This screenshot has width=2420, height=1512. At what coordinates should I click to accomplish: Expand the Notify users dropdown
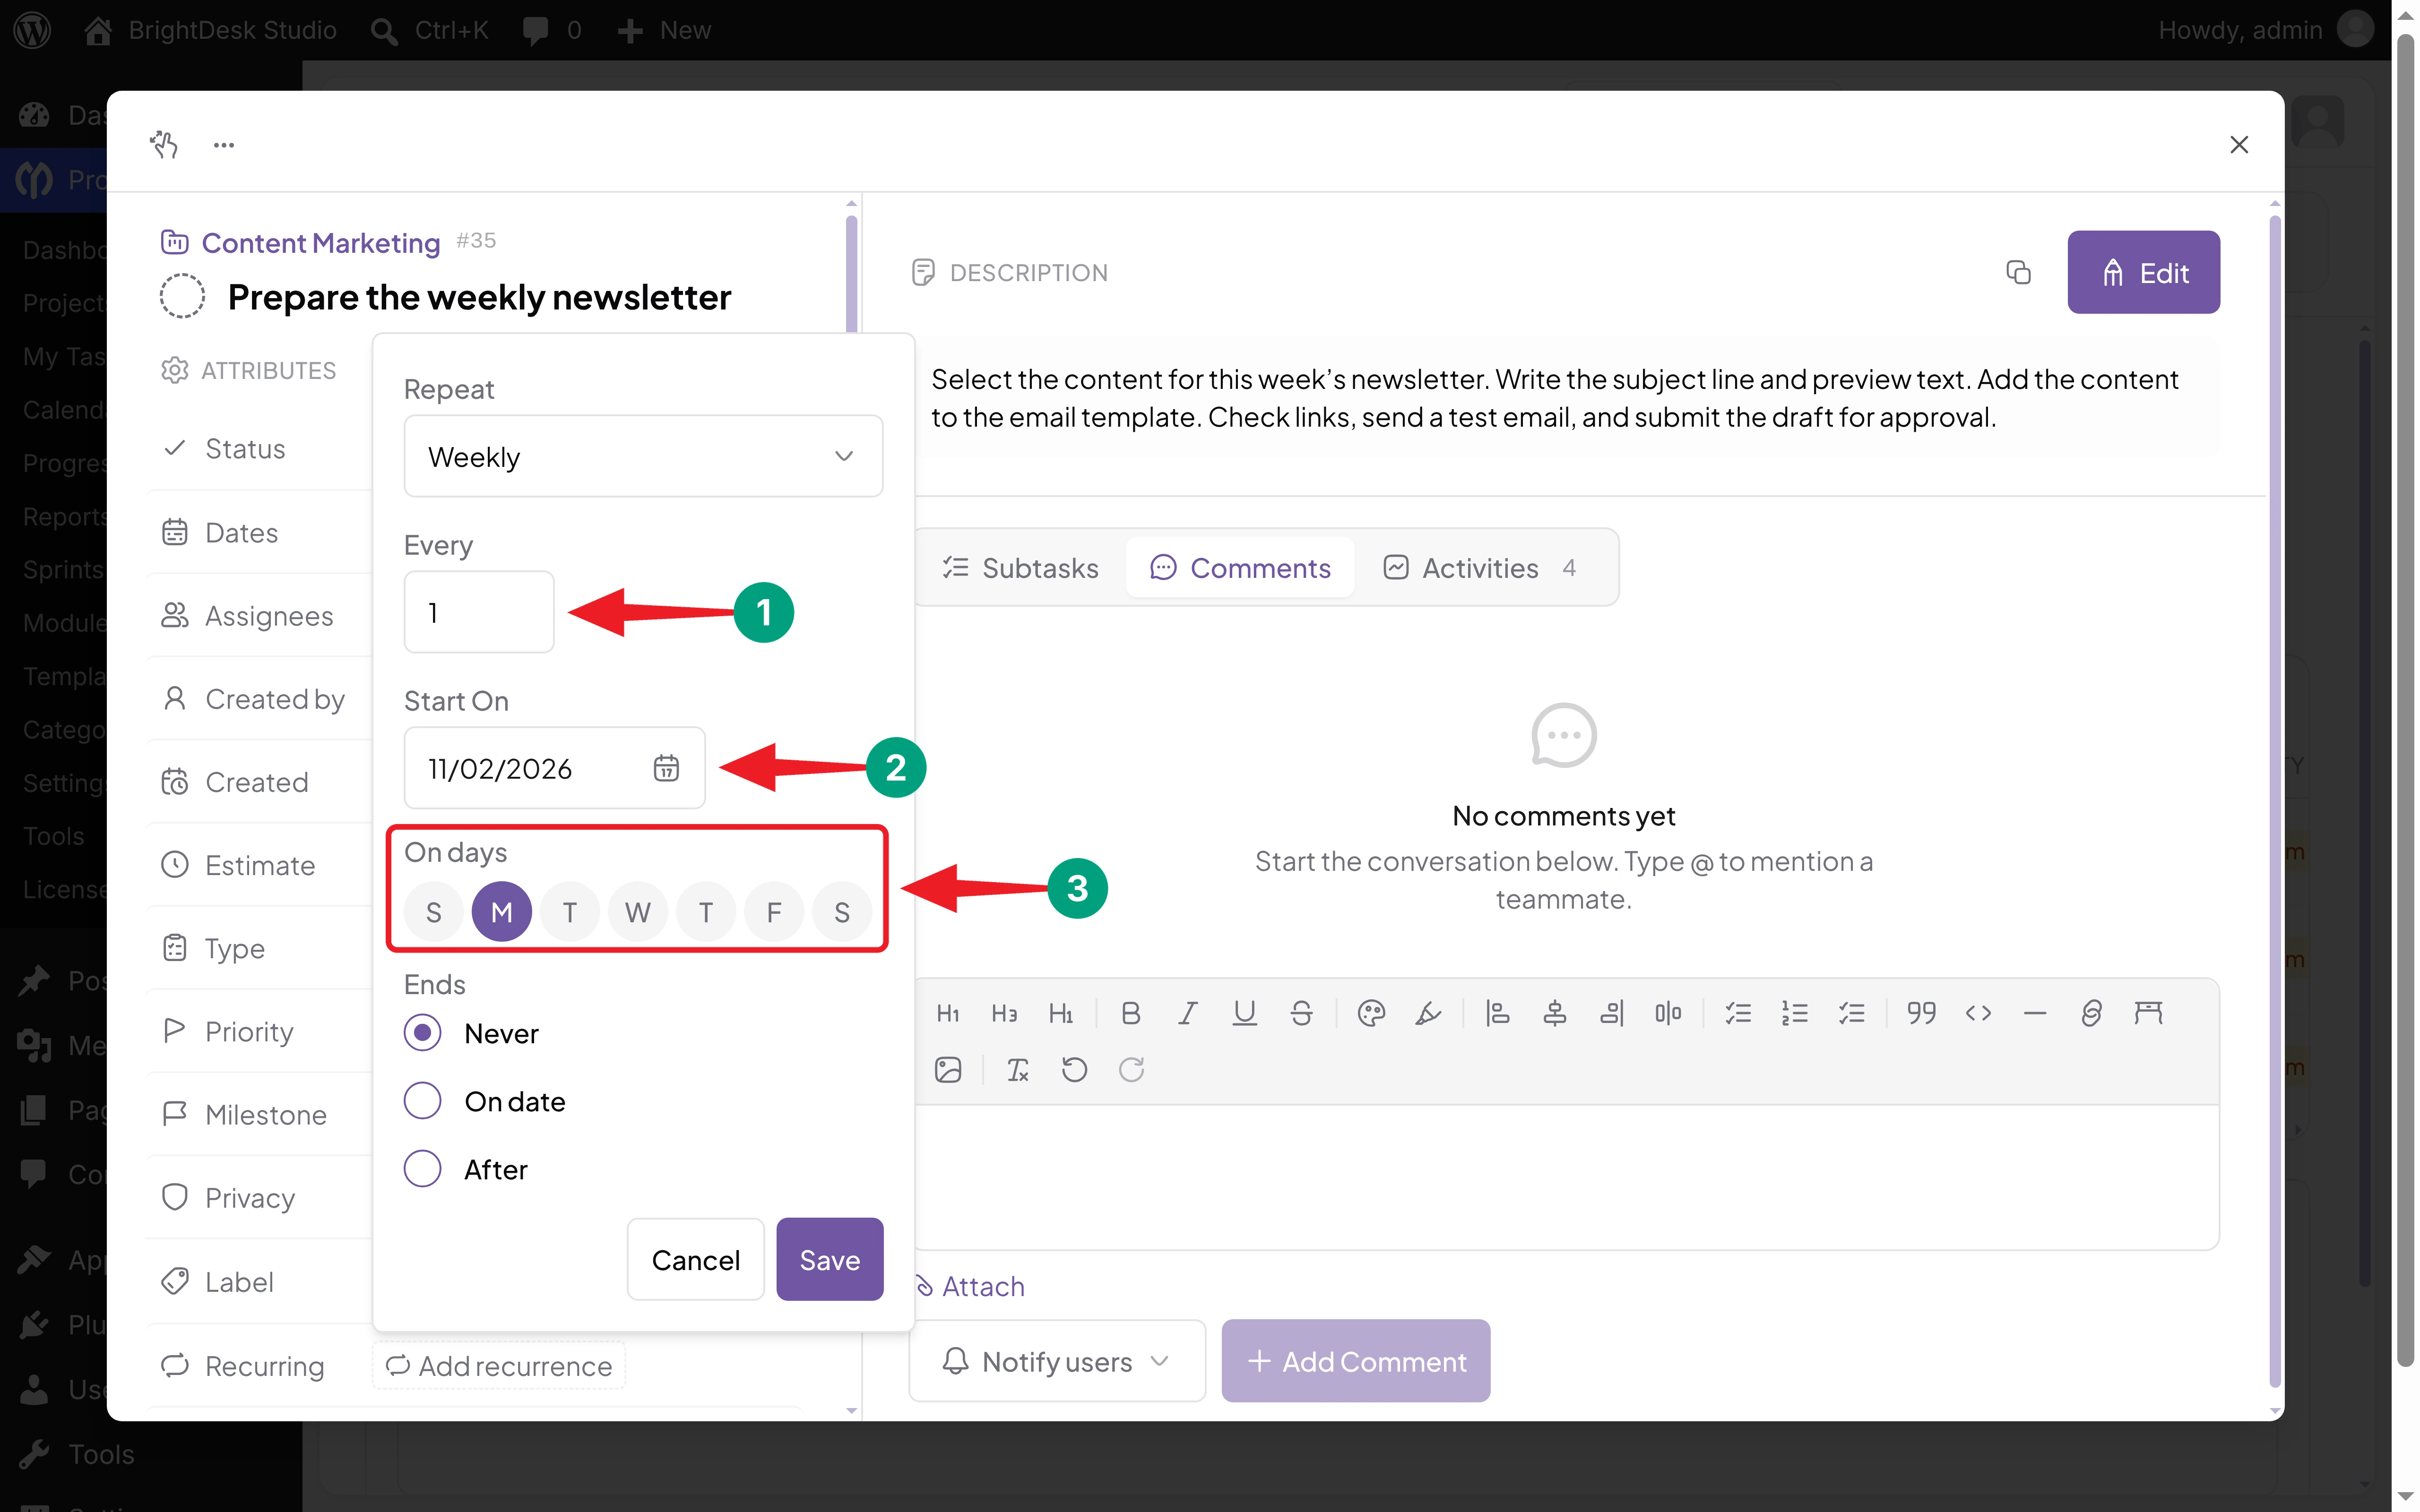coord(1057,1361)
